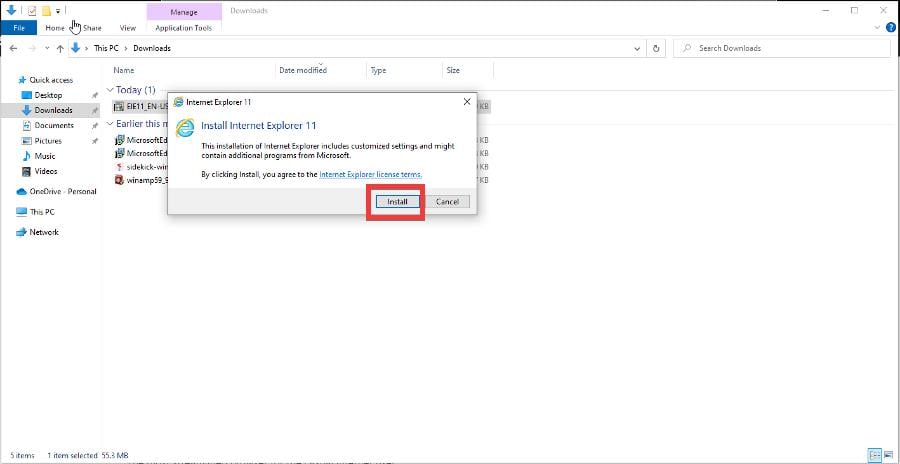Select Quick access in the navigation pane
The image size is (900, 464).
[x=51, y=80]
